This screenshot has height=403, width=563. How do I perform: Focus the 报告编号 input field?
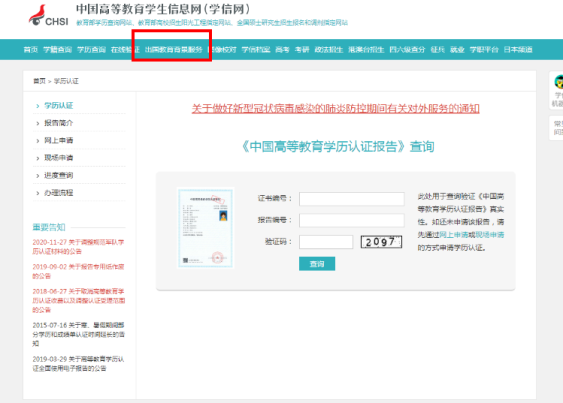tap(352, 220)
